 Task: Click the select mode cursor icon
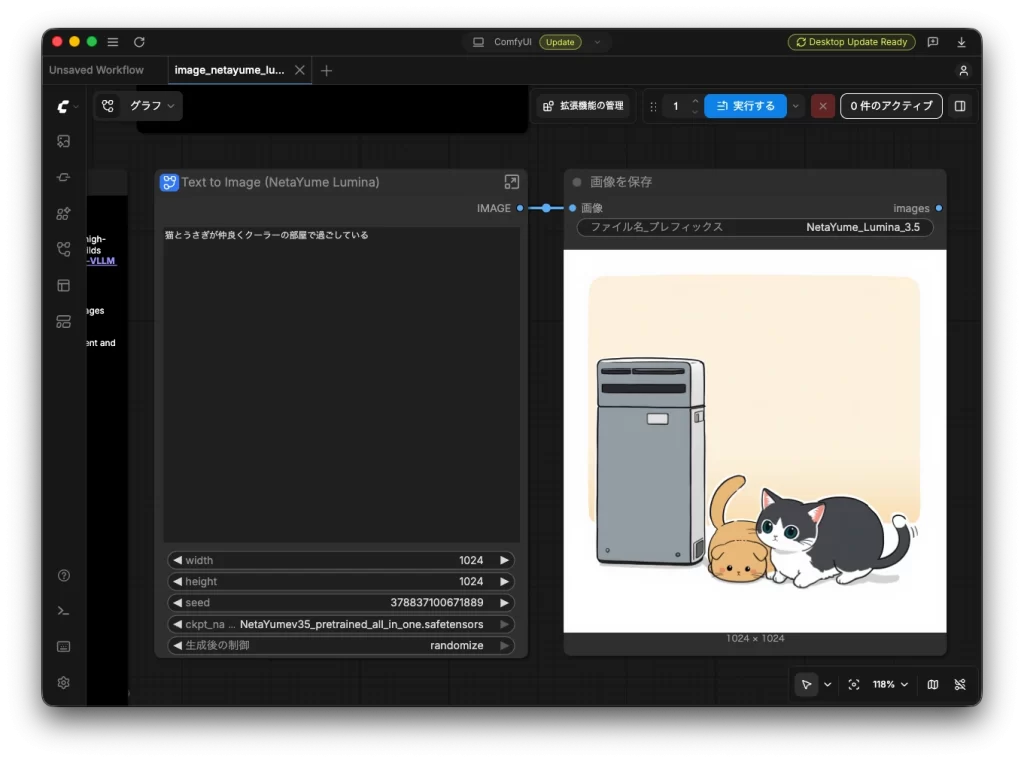click(807, 684)
